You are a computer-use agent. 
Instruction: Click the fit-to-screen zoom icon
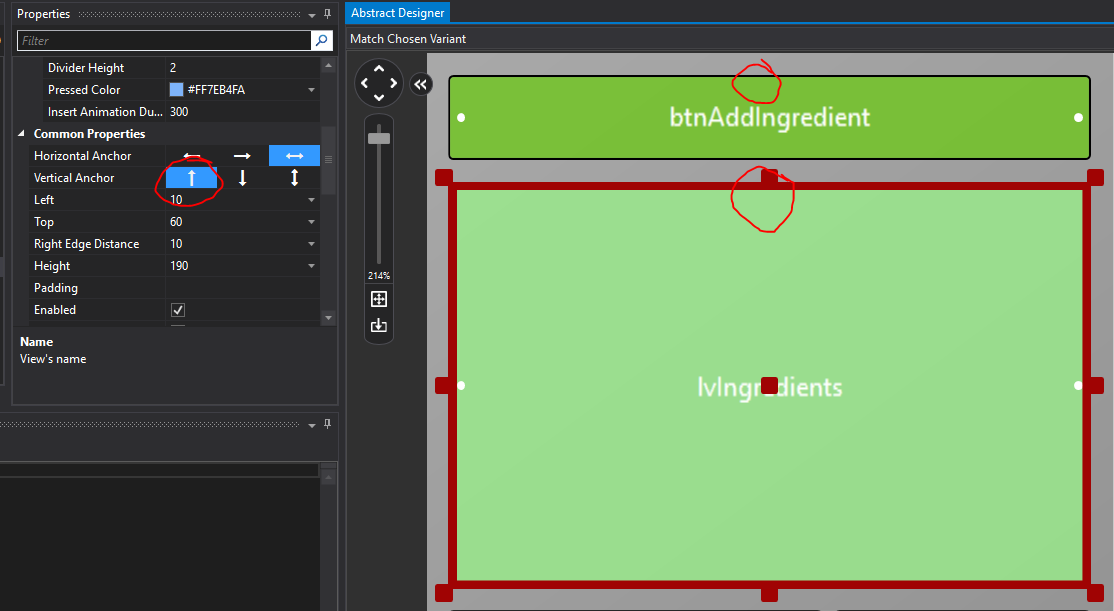click(379, 299)
